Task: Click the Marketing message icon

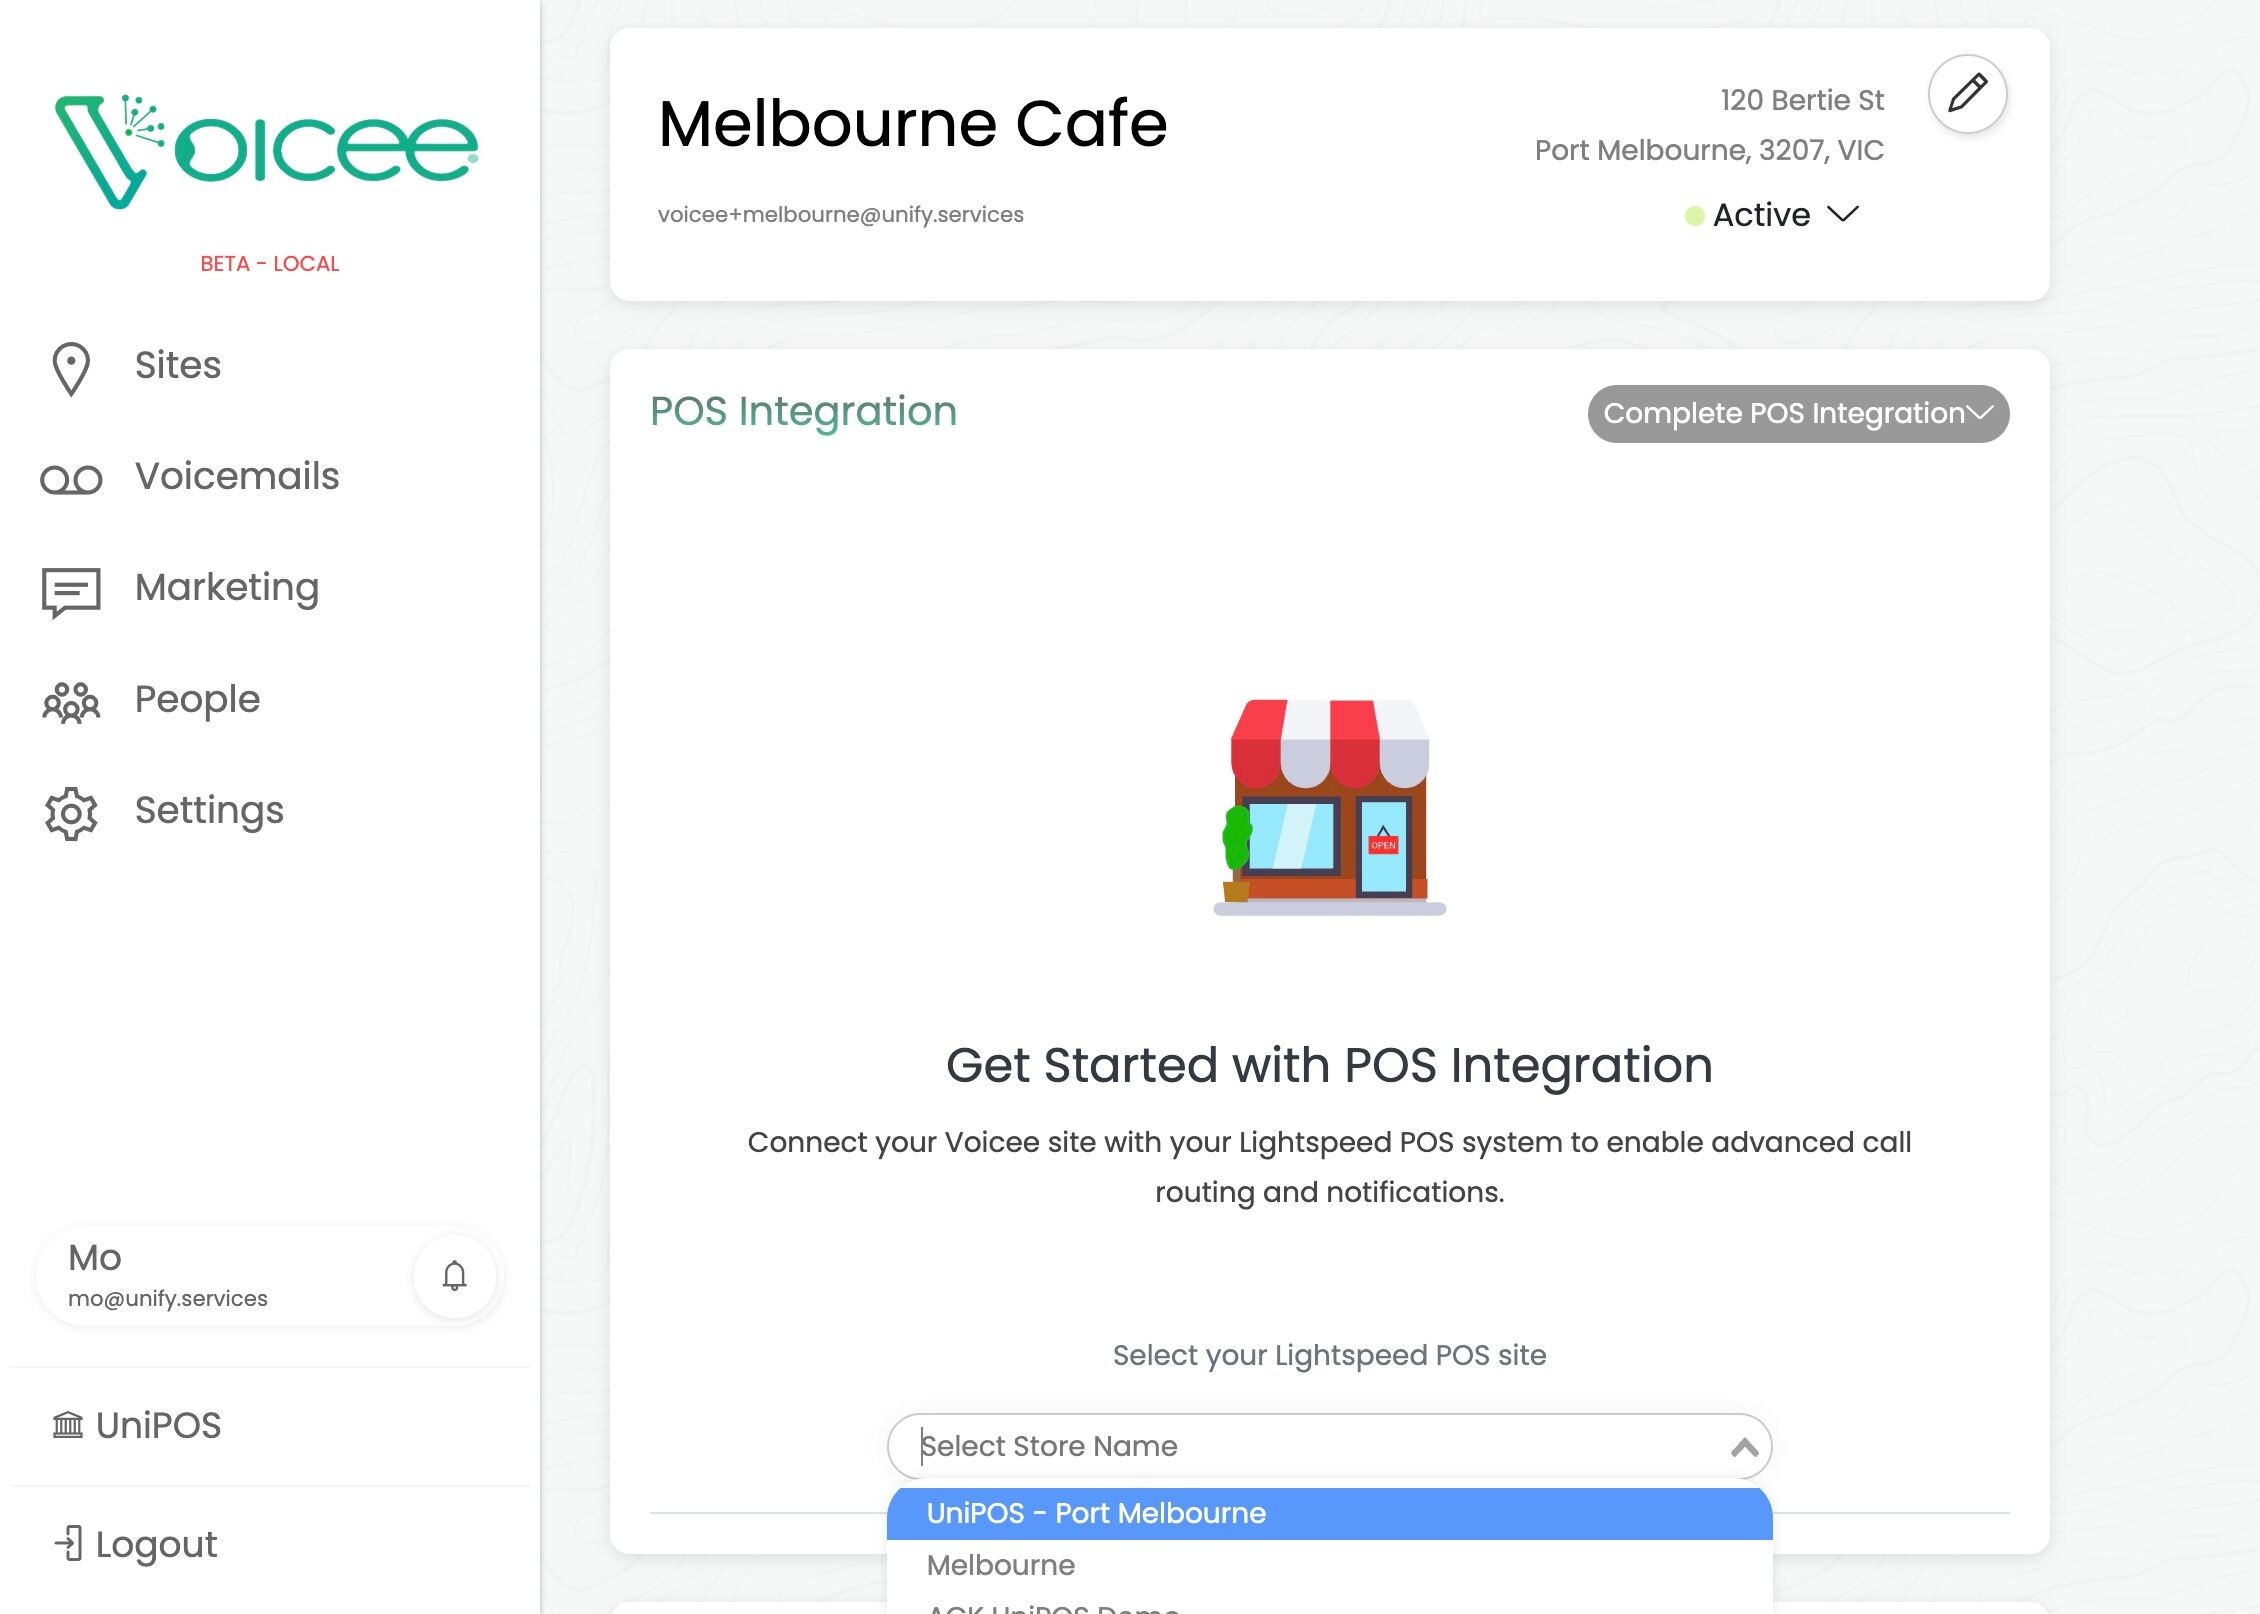Action: 71,591
